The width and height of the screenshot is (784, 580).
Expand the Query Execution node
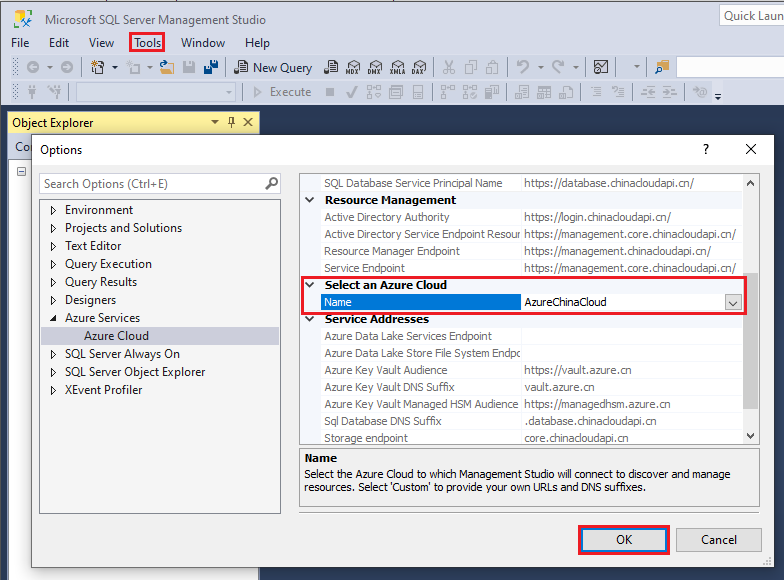(x=54, y=264)
